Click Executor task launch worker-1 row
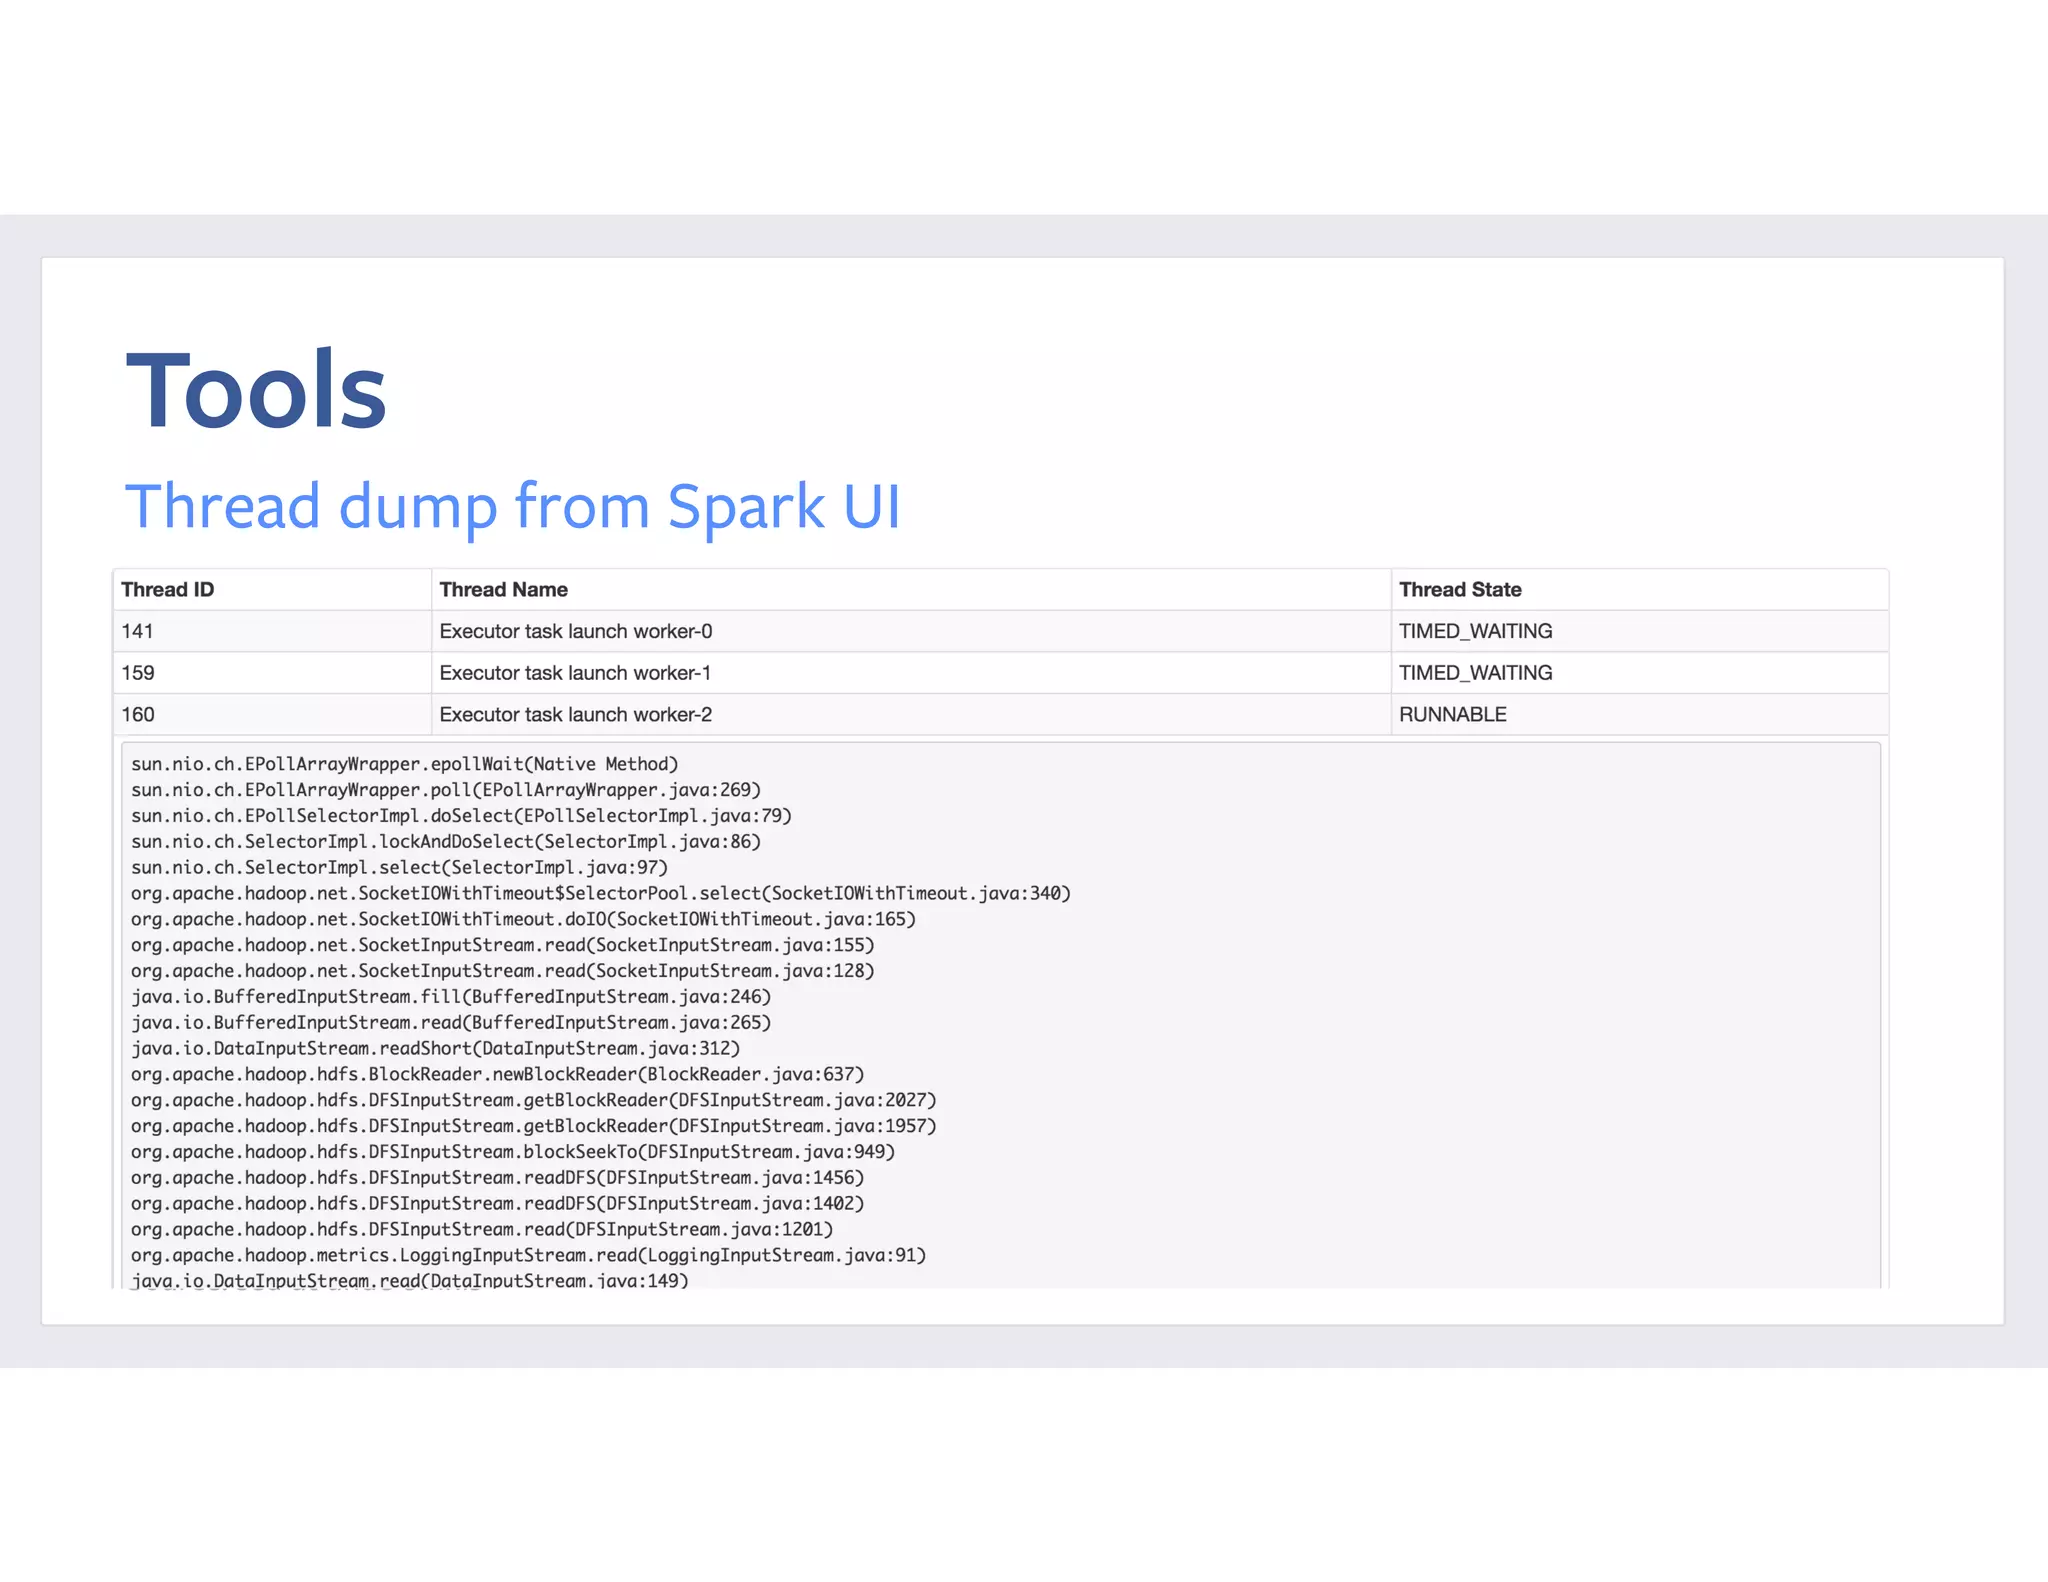The image size is (2048, 1582). coord(1001,673)
